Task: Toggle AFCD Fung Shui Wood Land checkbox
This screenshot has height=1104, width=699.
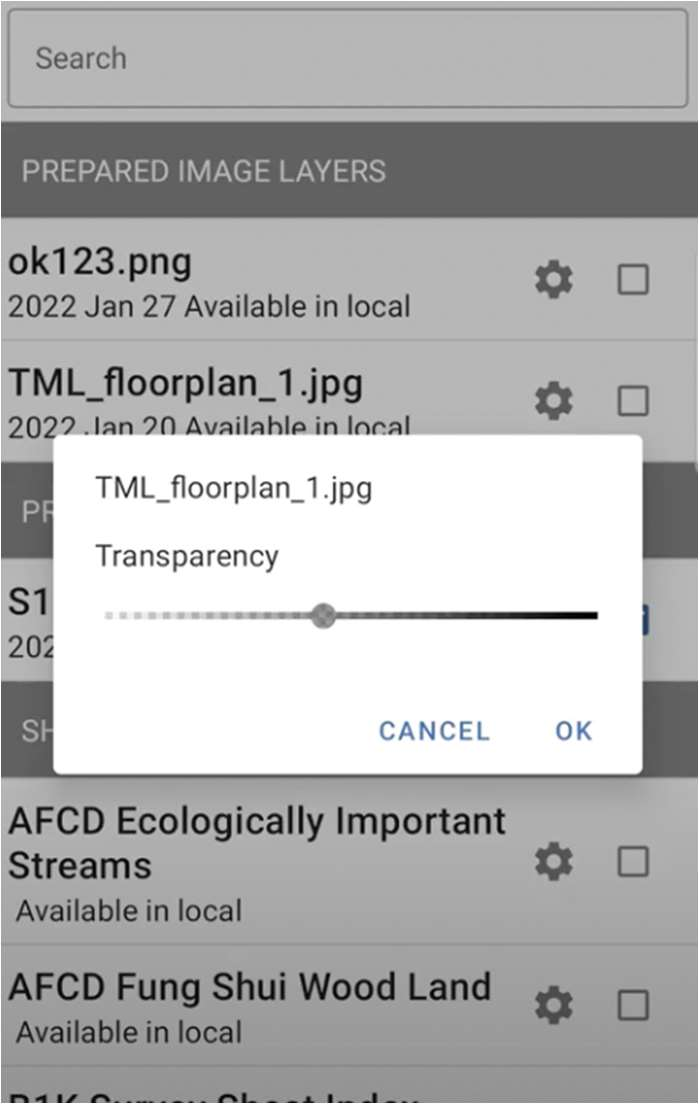Action: point(633,1005)
